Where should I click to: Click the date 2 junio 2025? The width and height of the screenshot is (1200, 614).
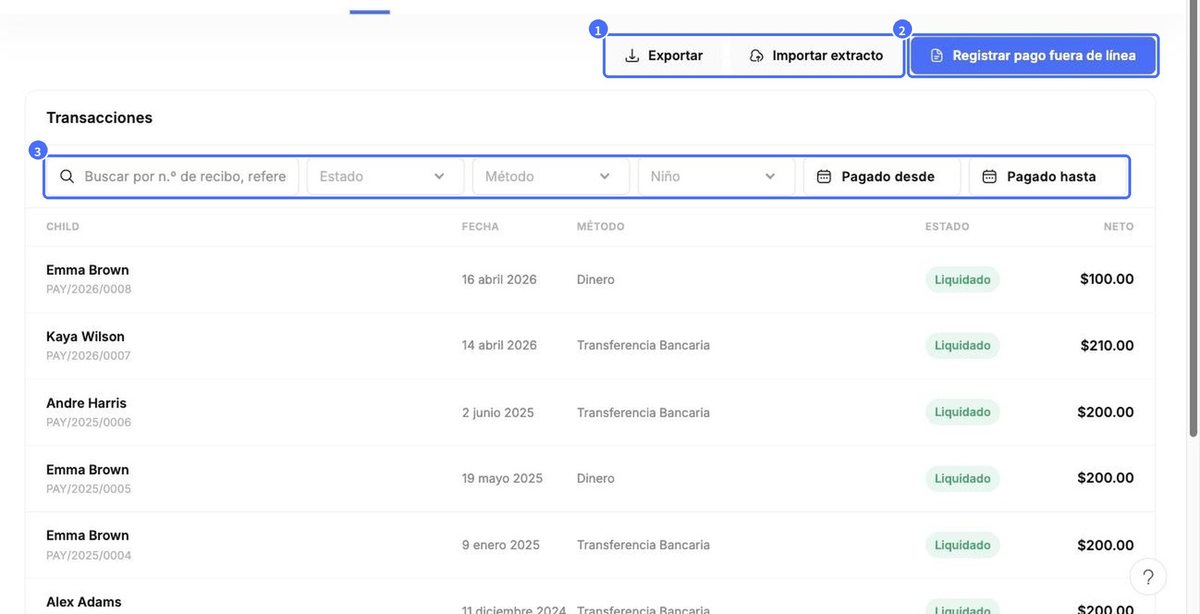[x=498, y=412]
